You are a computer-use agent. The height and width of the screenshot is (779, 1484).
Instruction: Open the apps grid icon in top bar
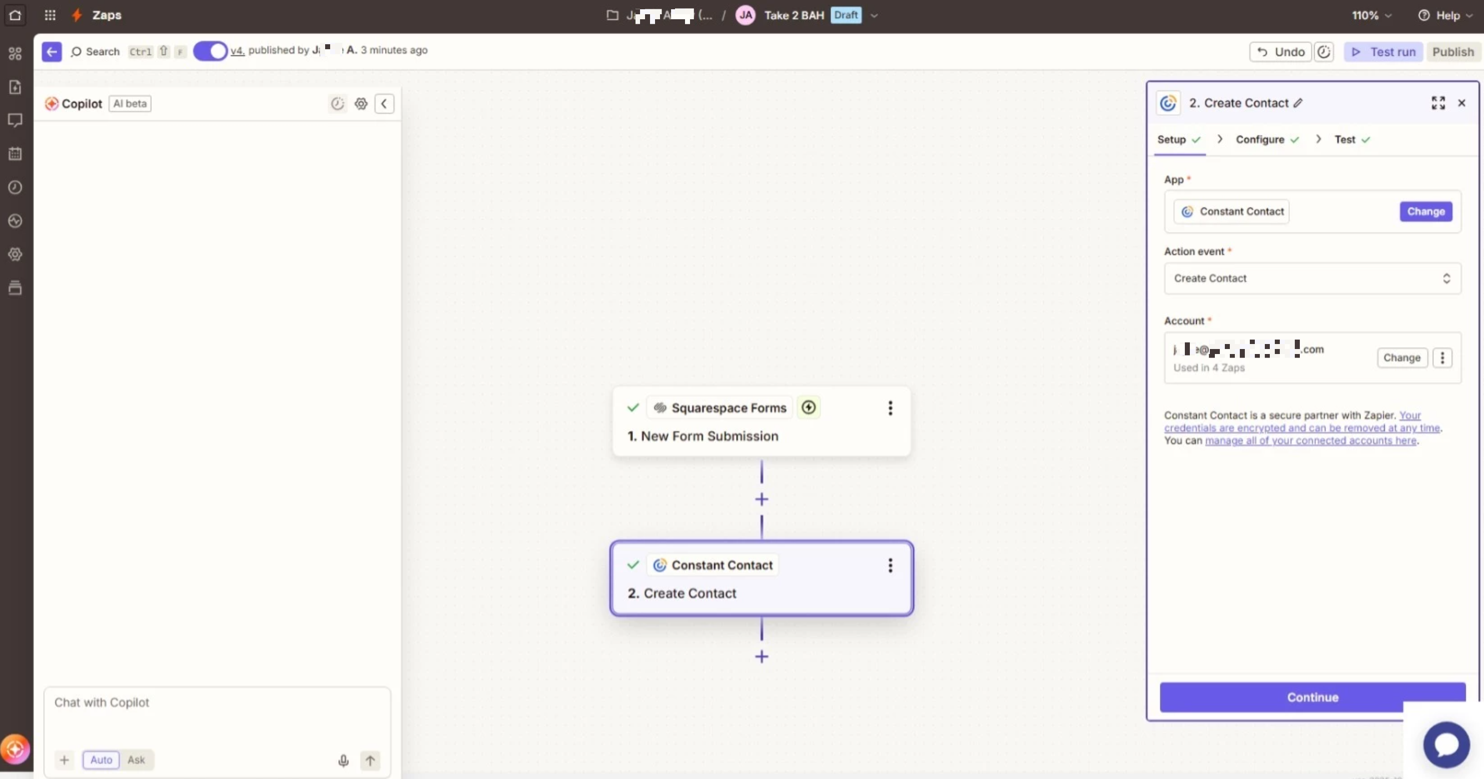(x=50, y=16)
